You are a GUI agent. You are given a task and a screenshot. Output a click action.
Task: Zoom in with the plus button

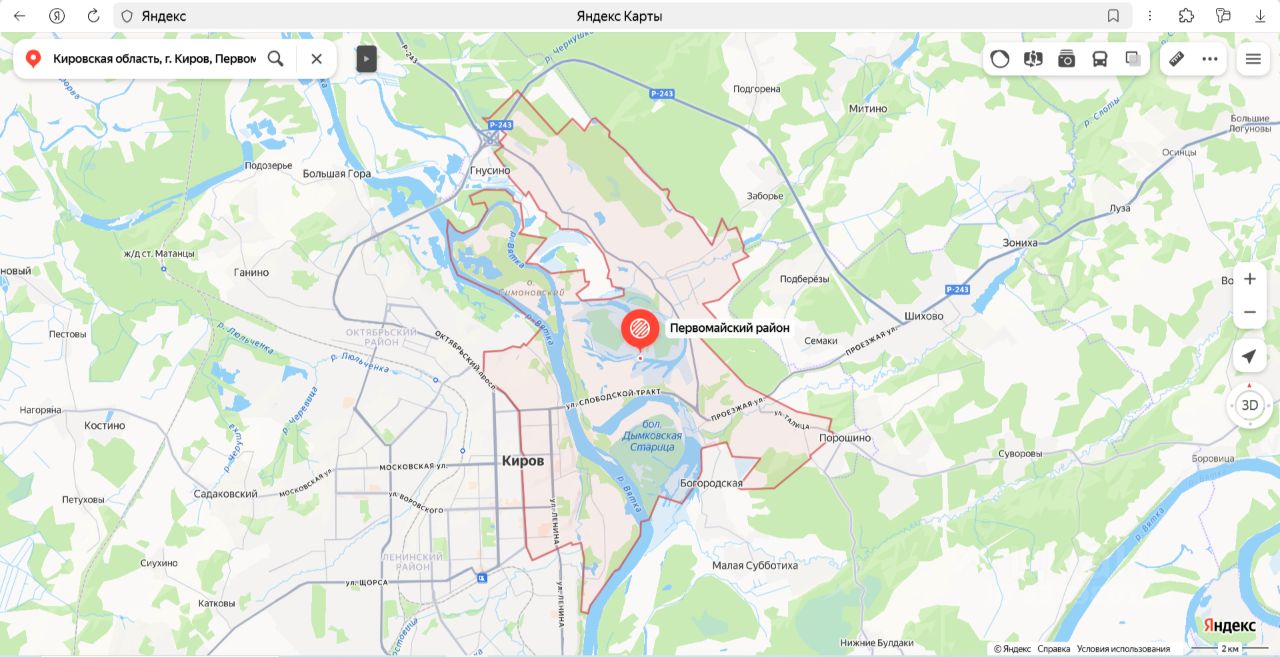pos(1249,279)
